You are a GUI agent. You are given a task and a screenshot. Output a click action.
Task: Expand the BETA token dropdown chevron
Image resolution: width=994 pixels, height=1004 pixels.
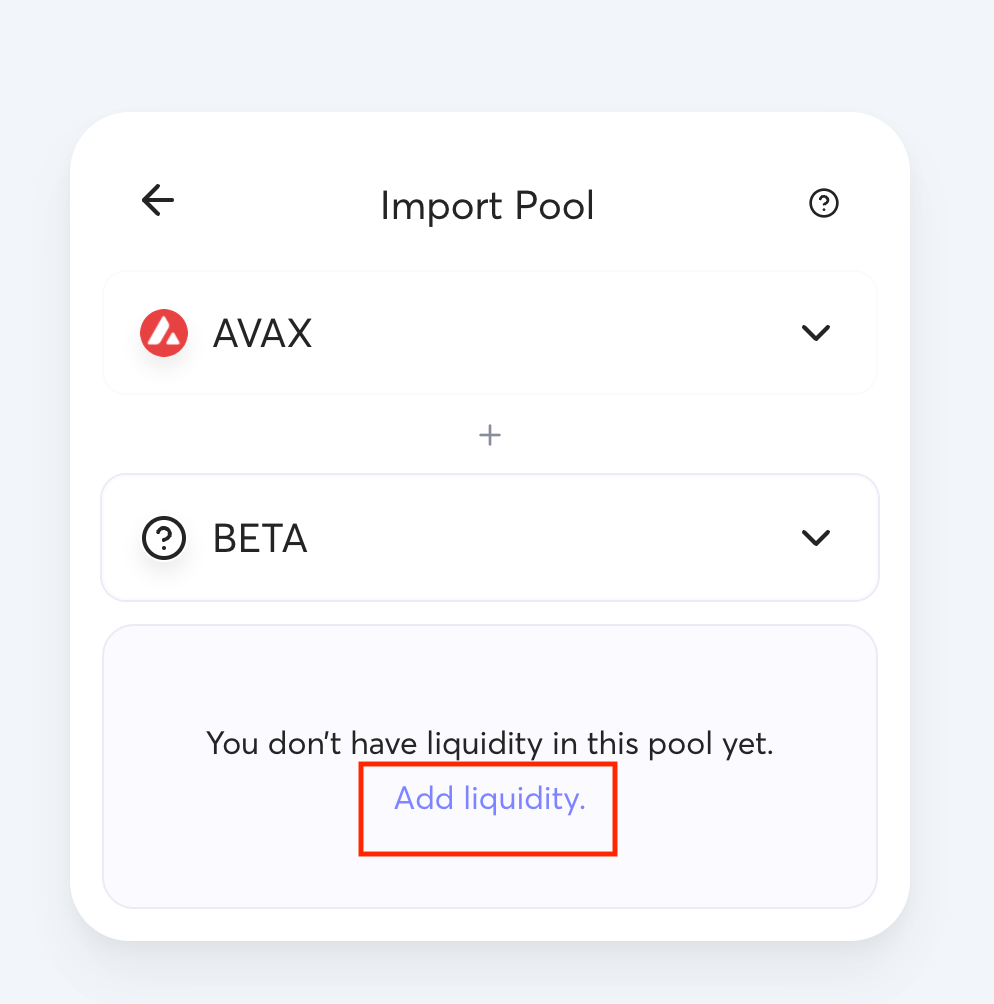click(x=816, y=538)
